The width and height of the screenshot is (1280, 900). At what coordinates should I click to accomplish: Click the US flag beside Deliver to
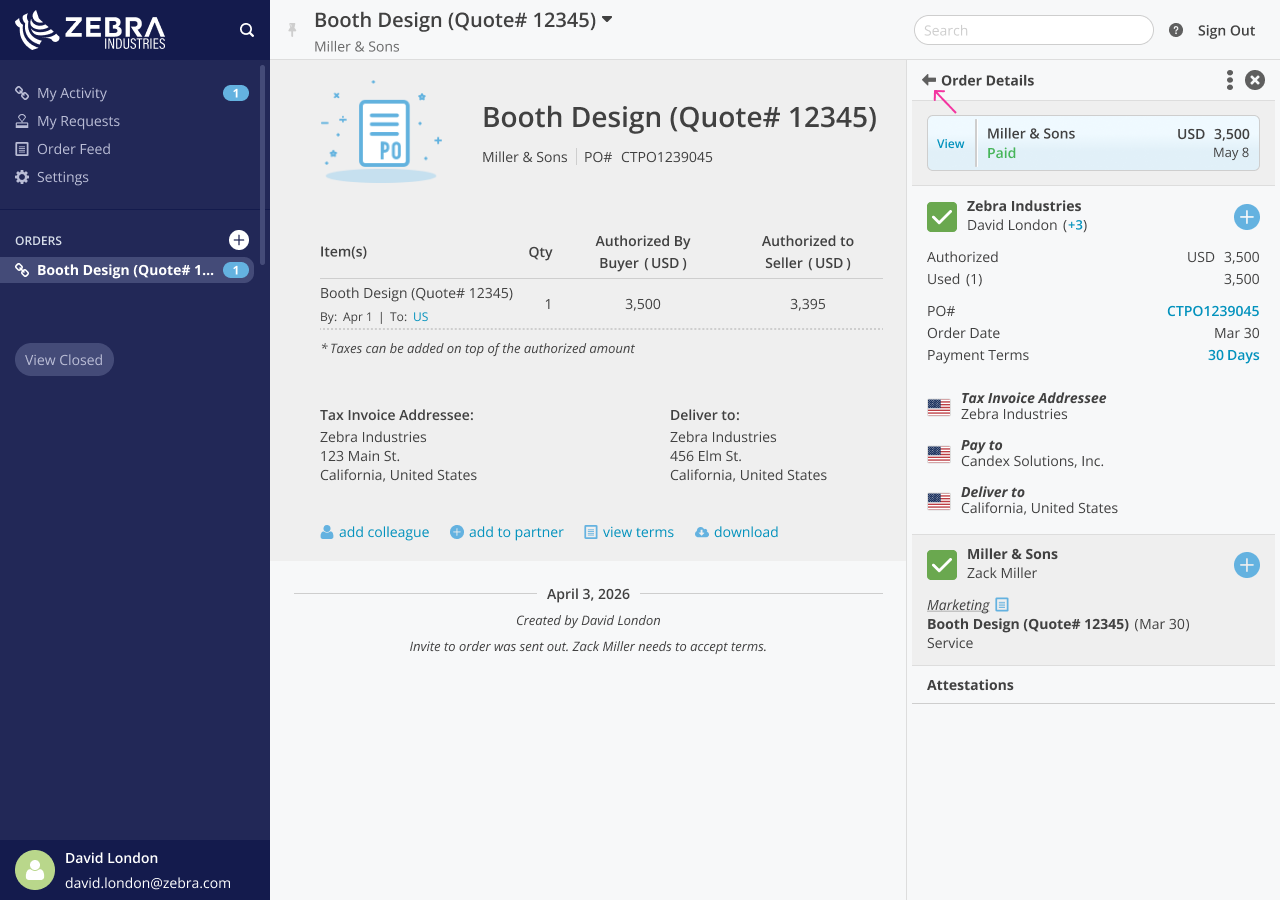[x=939, y=501]
